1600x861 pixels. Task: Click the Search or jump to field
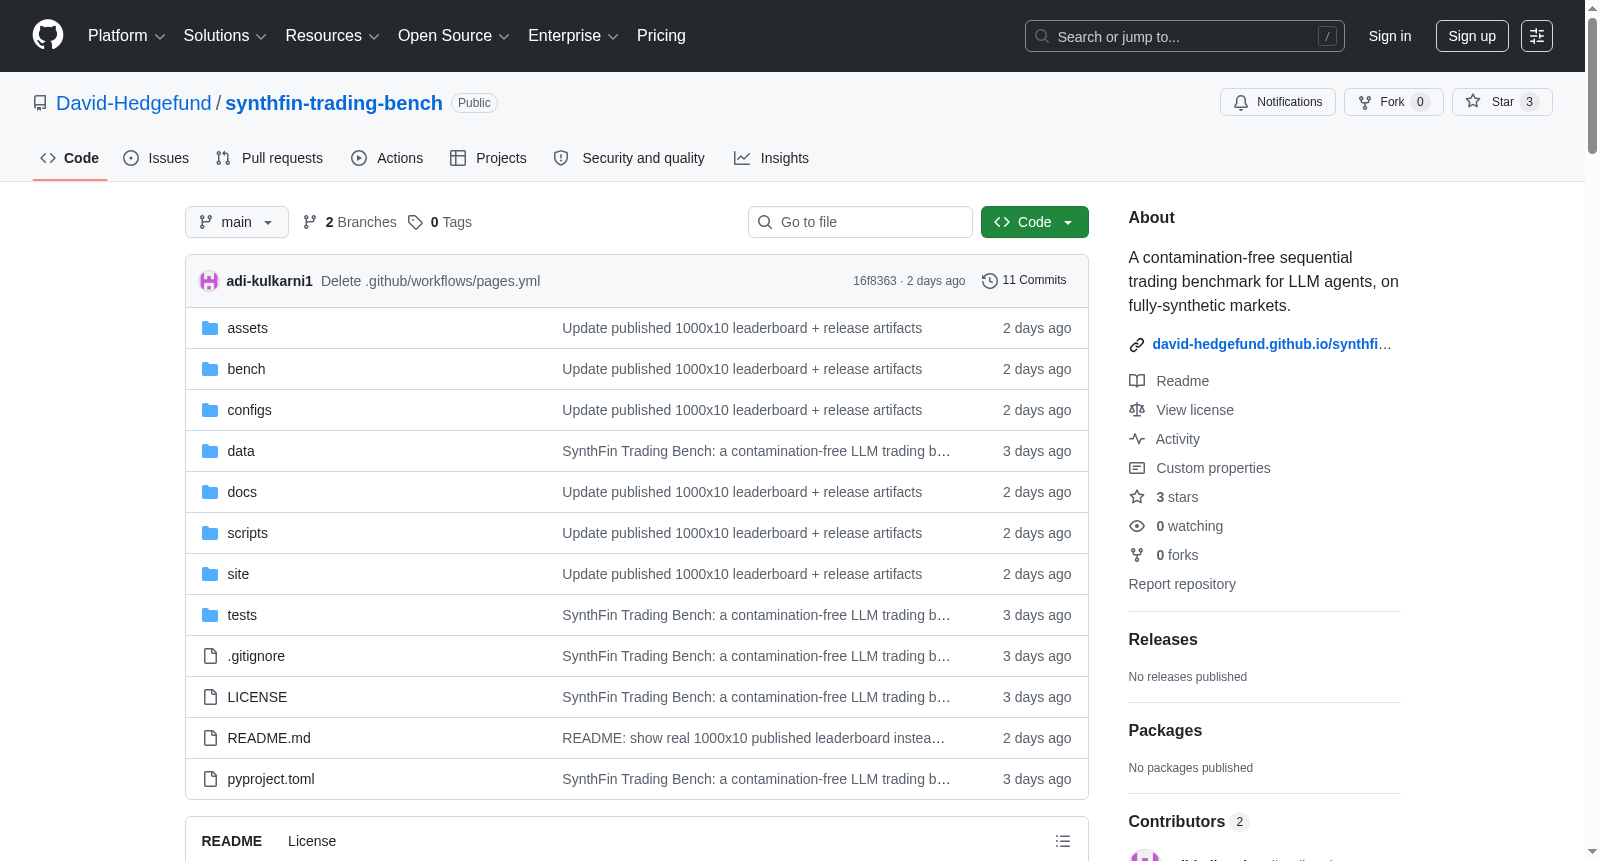(1185, 36)
